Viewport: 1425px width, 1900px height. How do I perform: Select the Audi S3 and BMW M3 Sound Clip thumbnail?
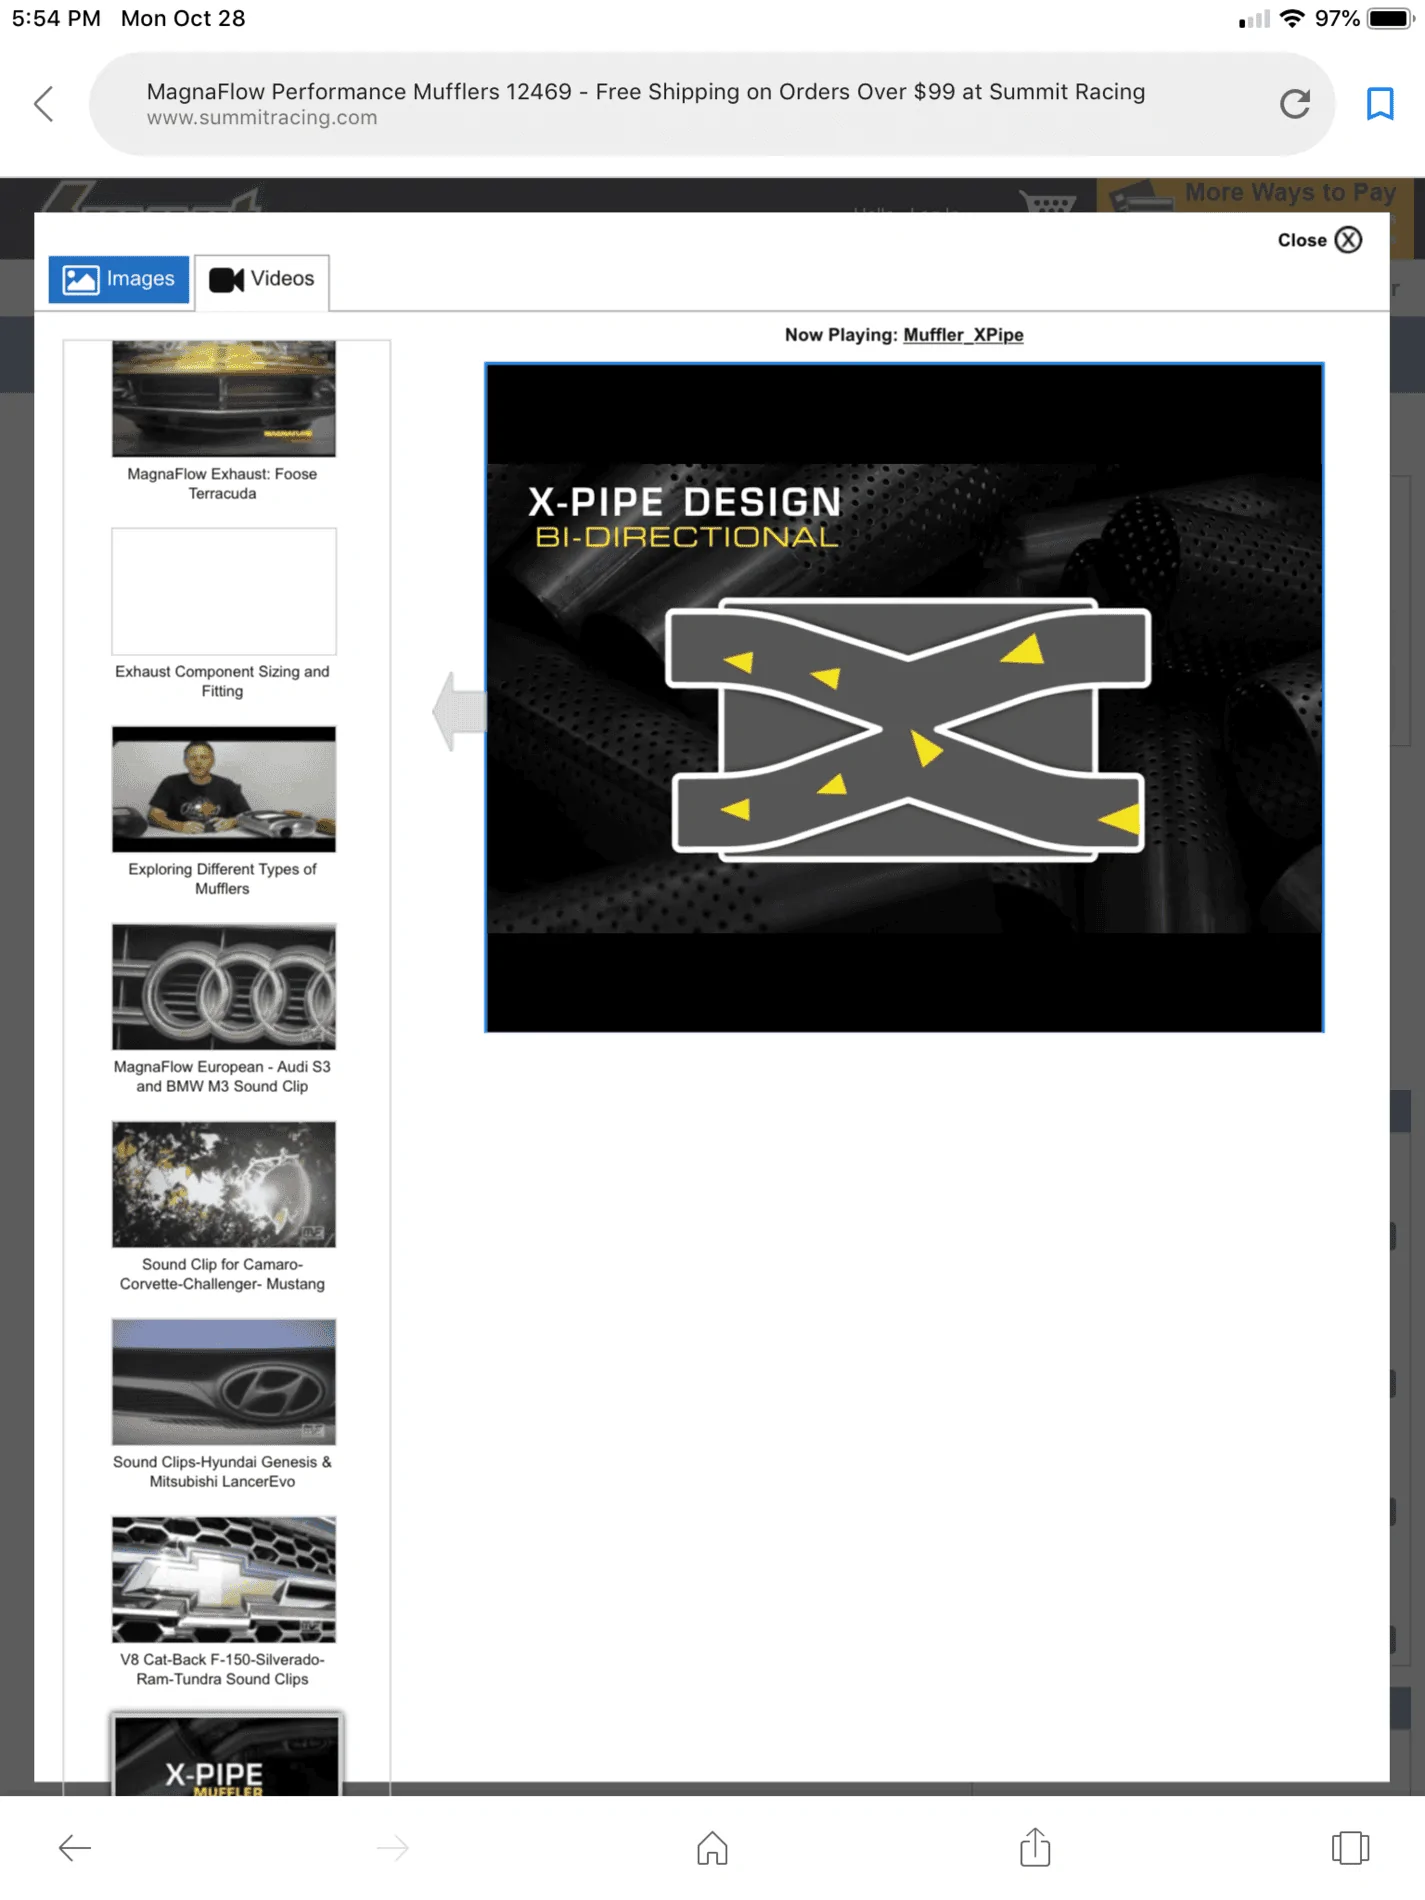point(224,987)
